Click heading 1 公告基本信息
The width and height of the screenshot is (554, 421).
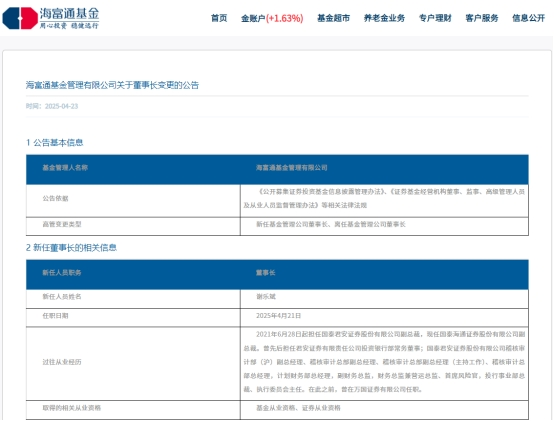click(x=54, y=143)
